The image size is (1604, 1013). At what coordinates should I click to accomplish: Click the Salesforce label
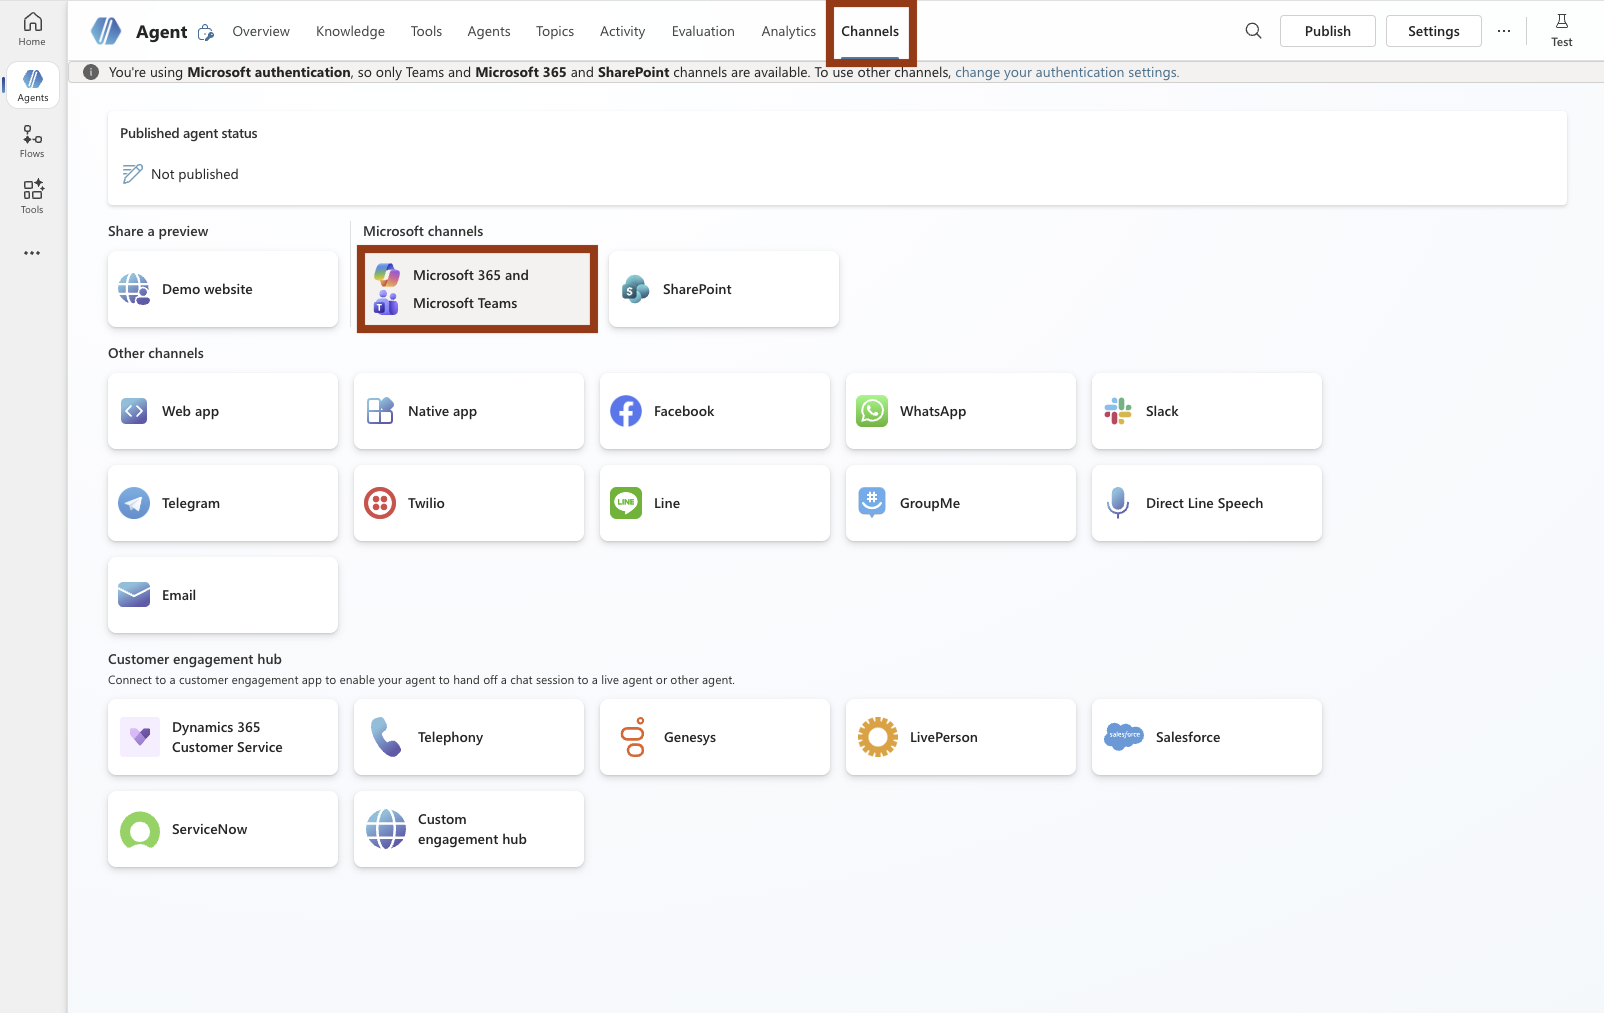coord(1188,737)
